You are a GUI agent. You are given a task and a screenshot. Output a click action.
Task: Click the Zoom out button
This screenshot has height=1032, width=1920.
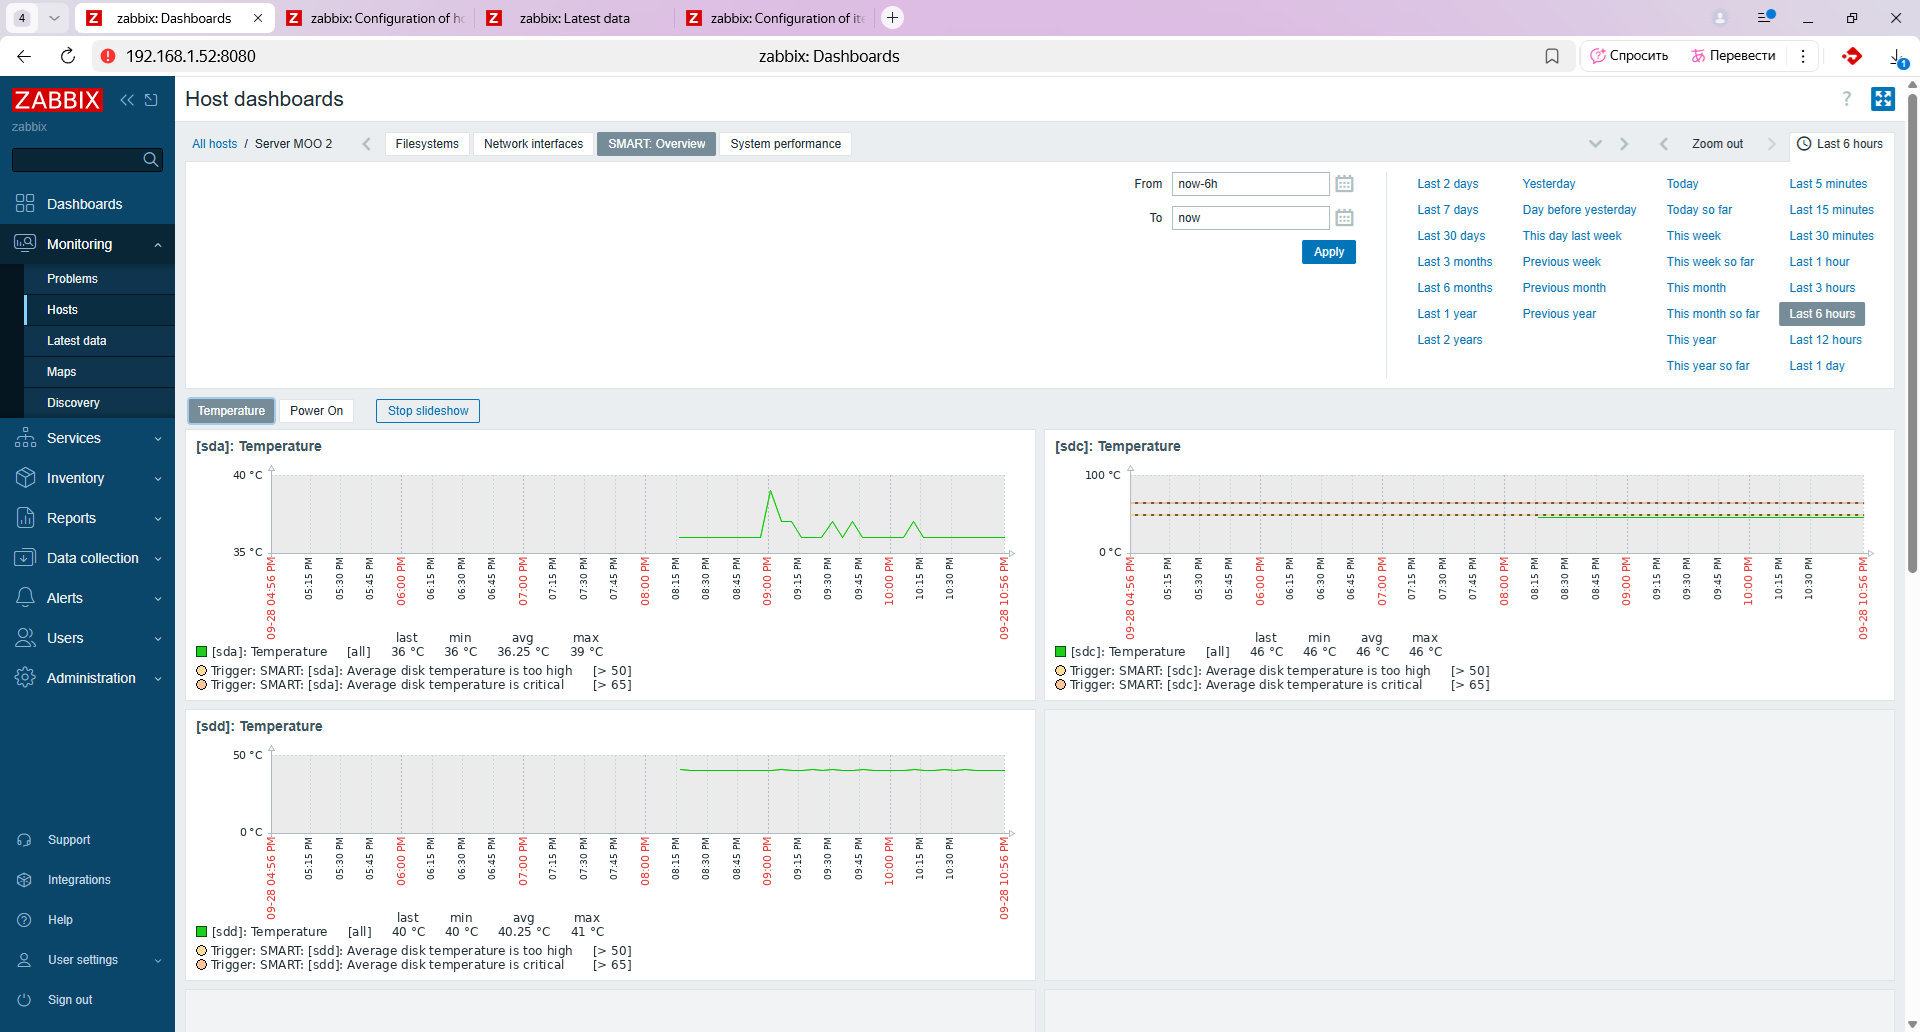1717,144
